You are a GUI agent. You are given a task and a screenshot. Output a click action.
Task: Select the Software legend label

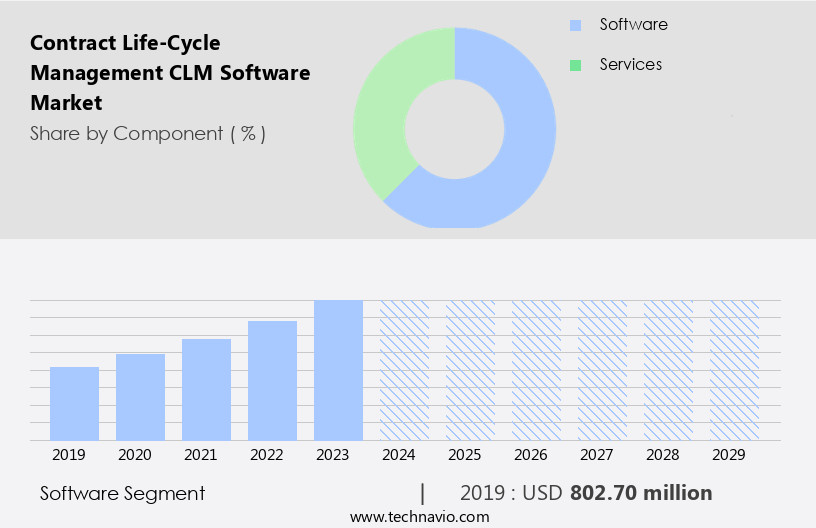633,24
